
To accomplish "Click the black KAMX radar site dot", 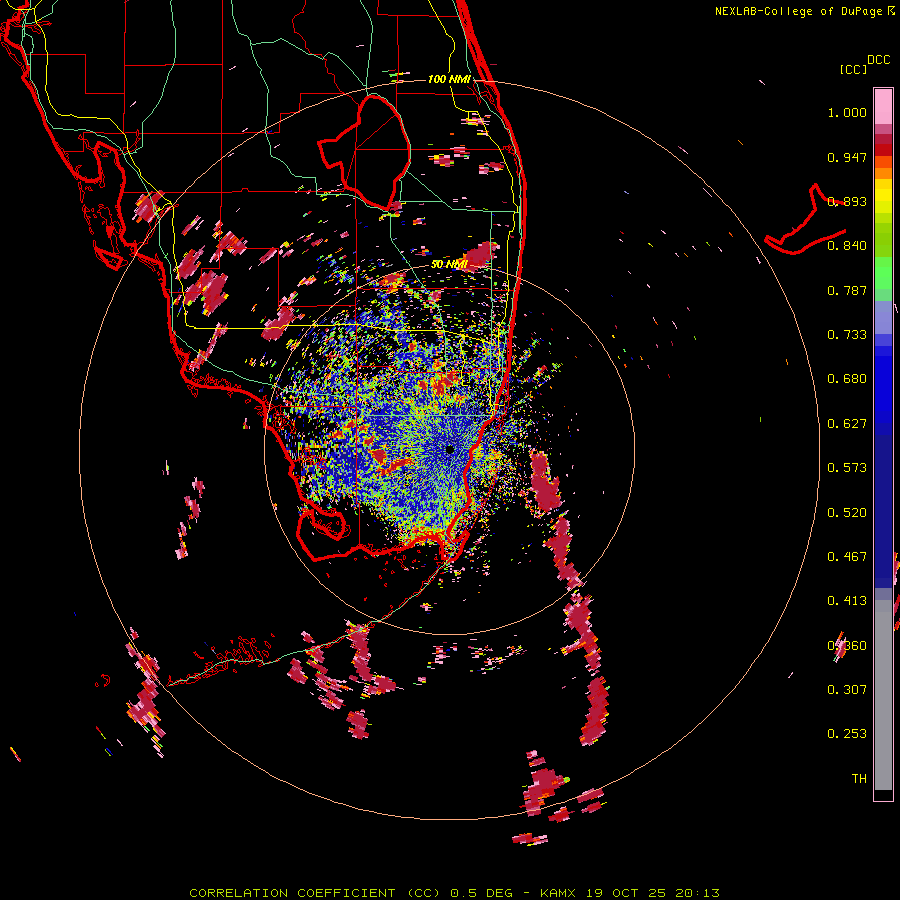I will [x=449, y=449].
